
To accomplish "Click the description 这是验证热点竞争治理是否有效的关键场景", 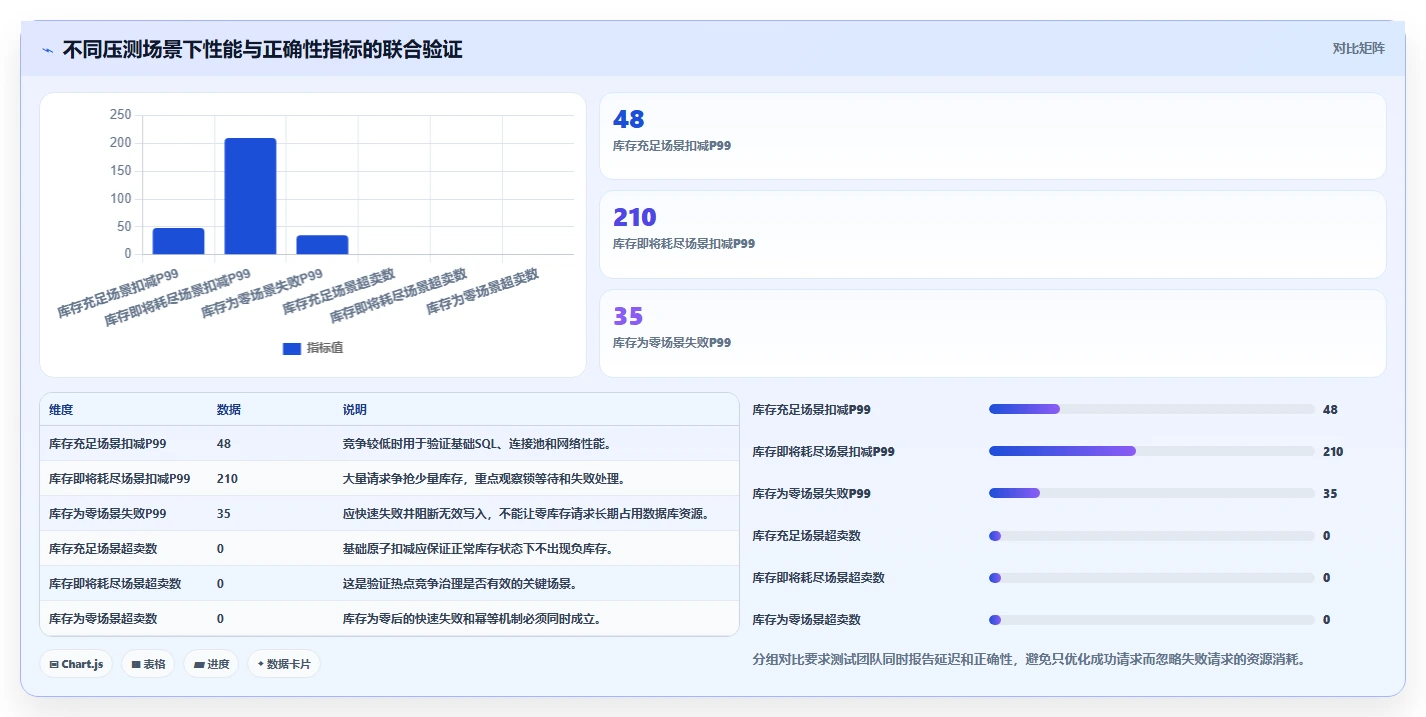I will (459, 583).
